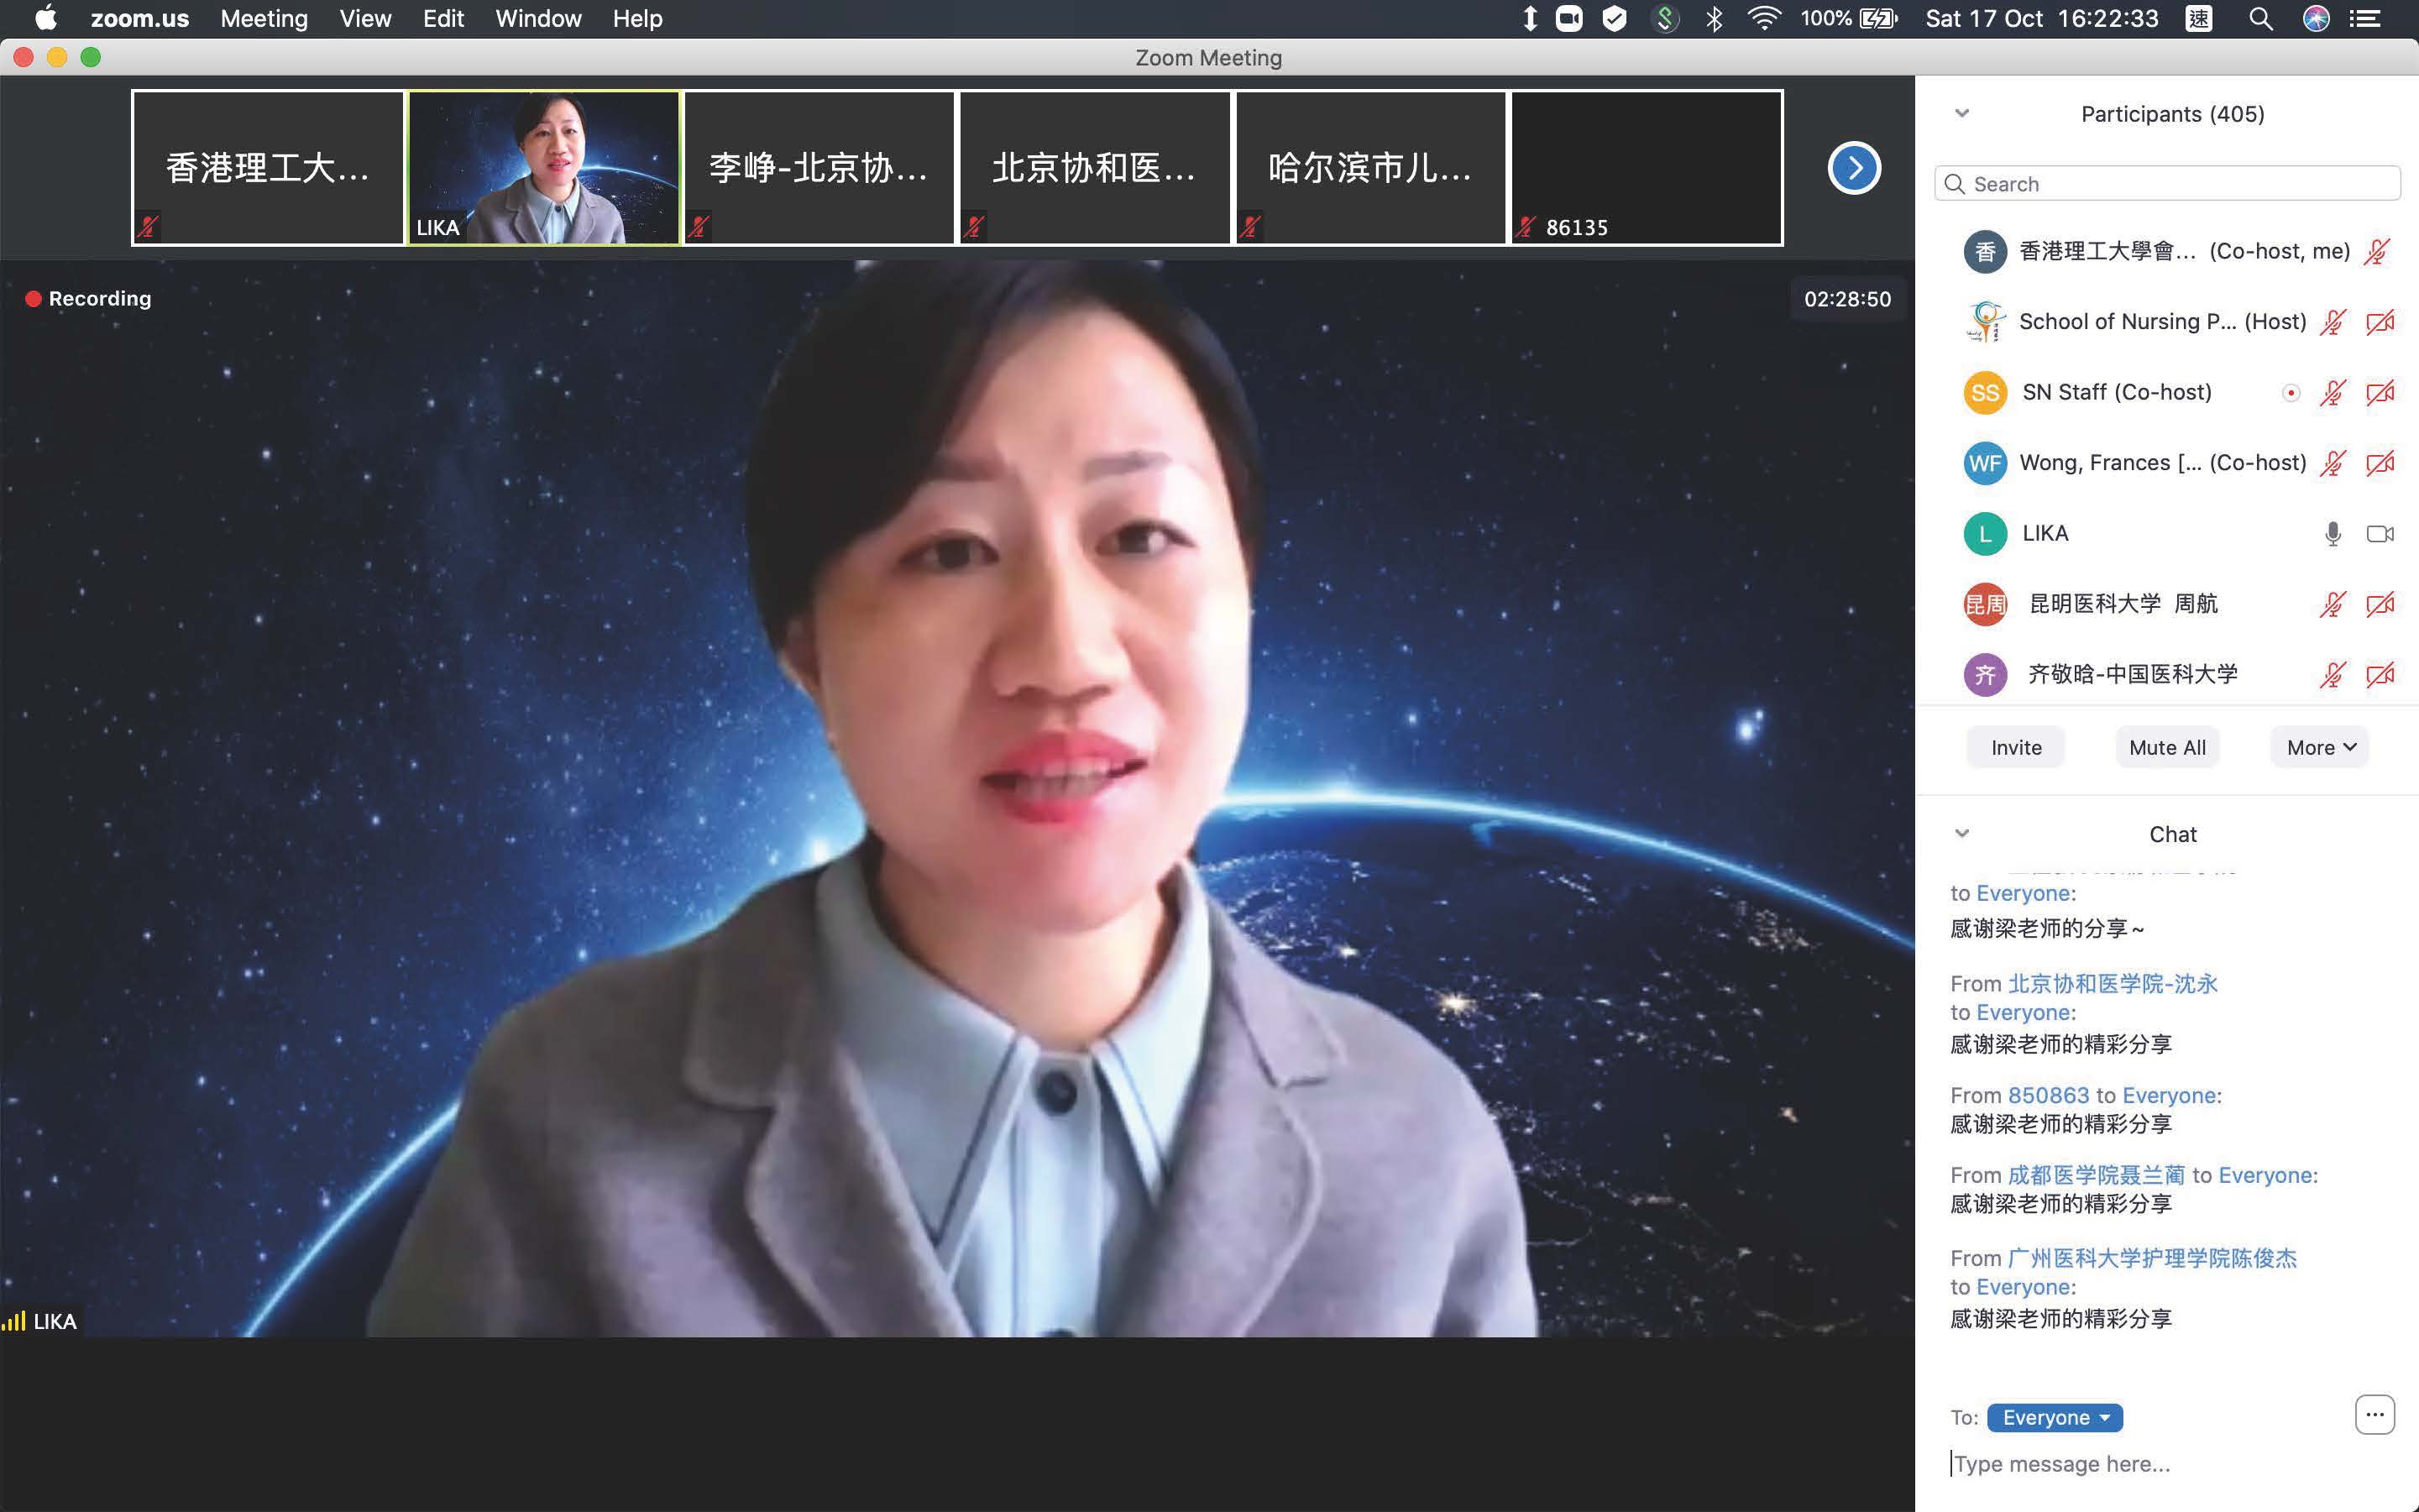
Task: Collapse the Chat panel chevron
Action: click(x=1962, y=833)
